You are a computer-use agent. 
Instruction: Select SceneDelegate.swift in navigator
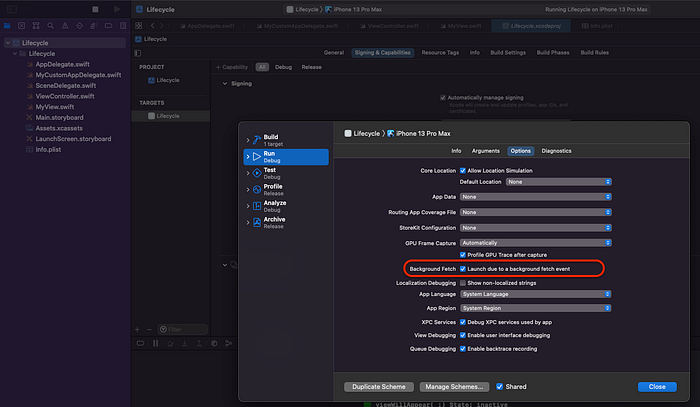point(66,85)
